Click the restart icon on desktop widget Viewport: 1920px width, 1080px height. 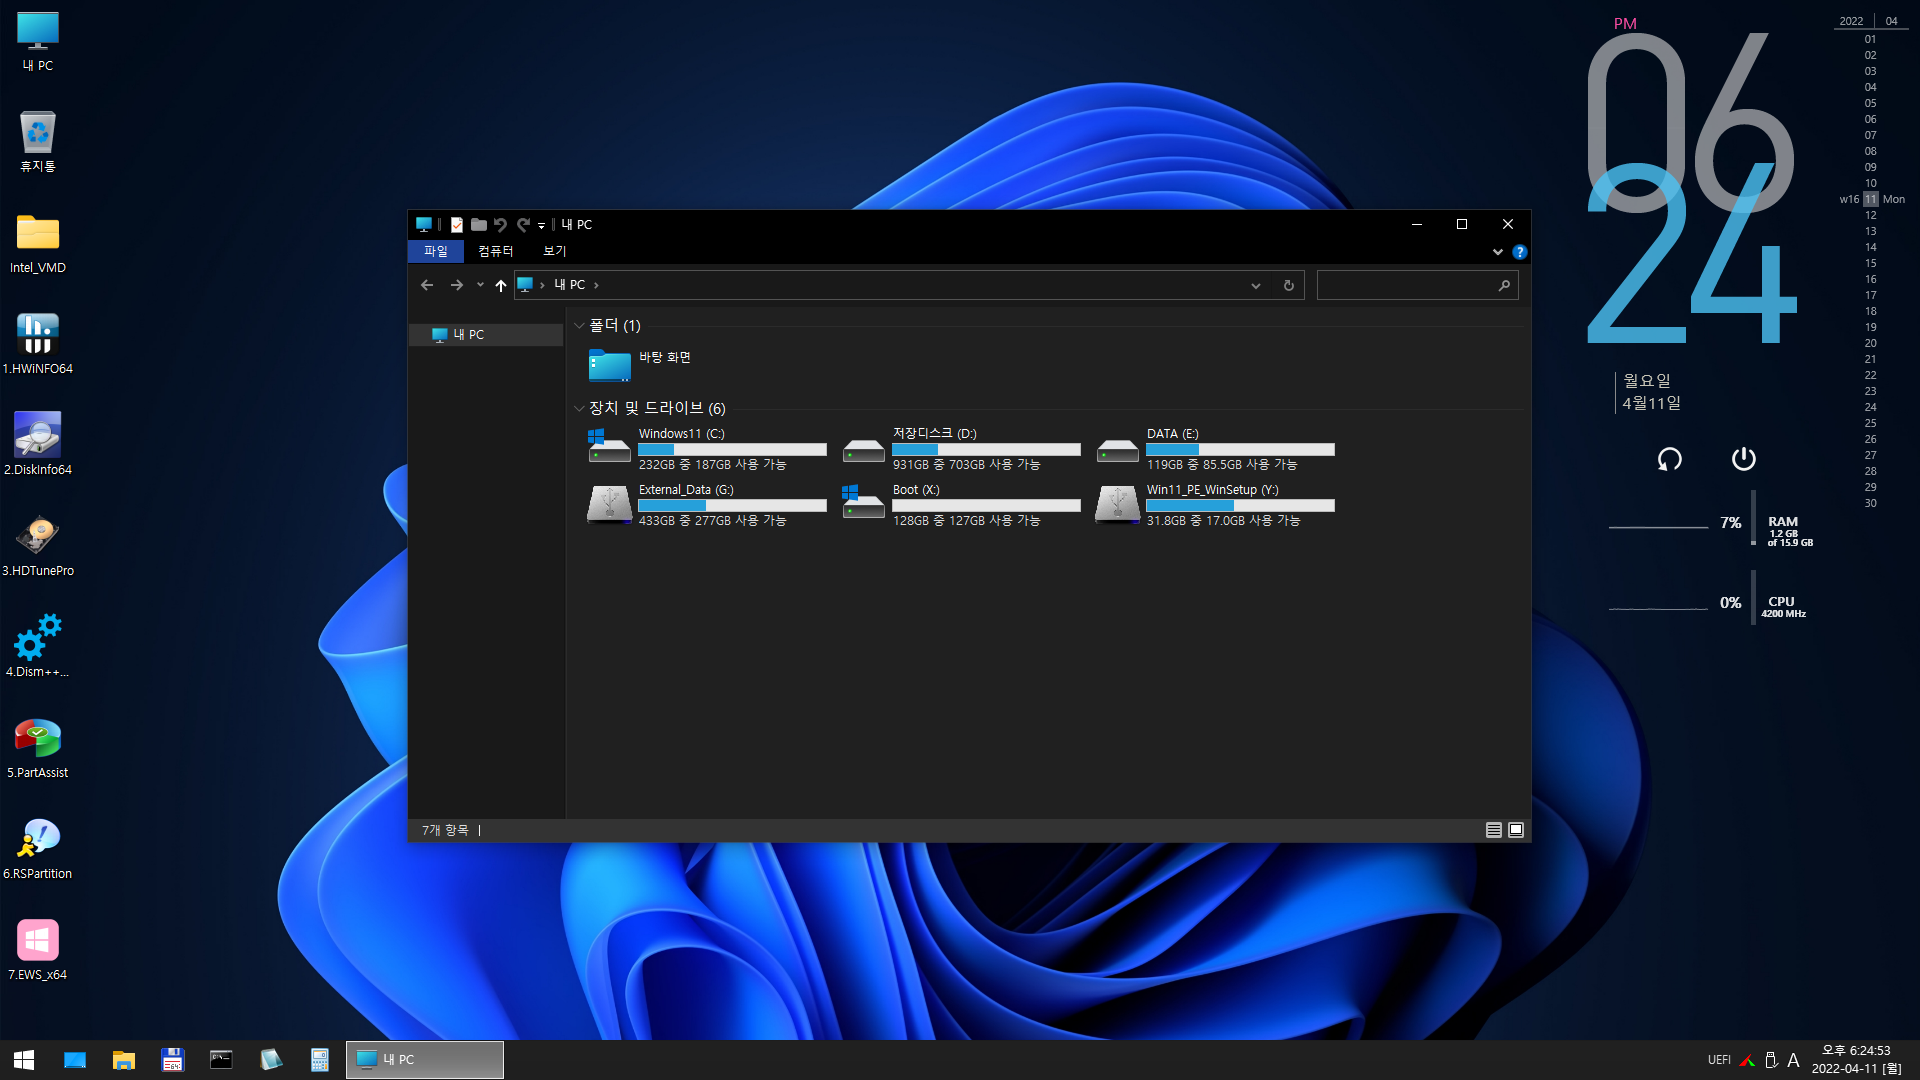tap(1669, 459)
